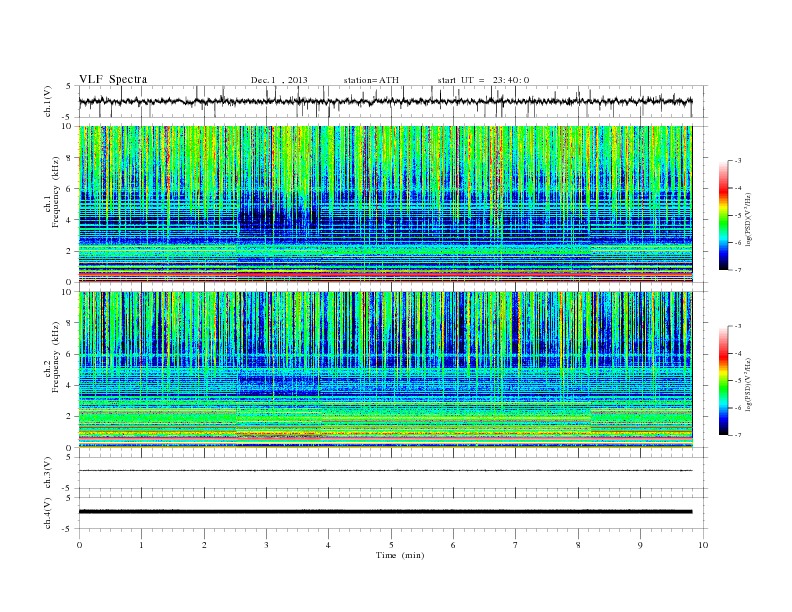Click the 'ch.4(V)' axis label
This screenshot has height=612, width=792.
pos(47,513)
